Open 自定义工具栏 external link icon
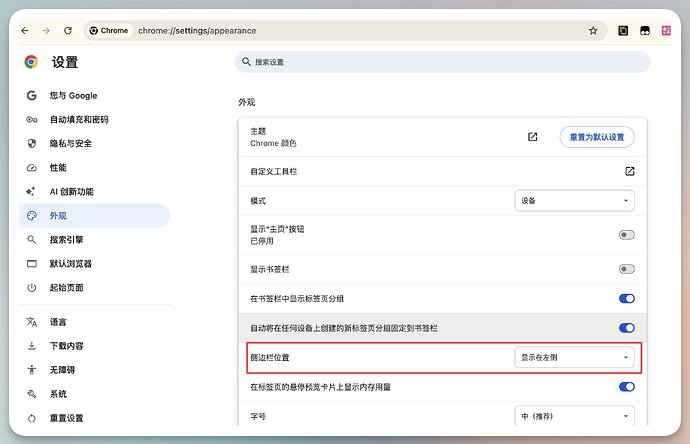This screenshot has width=690, height=444. [630, 171]
